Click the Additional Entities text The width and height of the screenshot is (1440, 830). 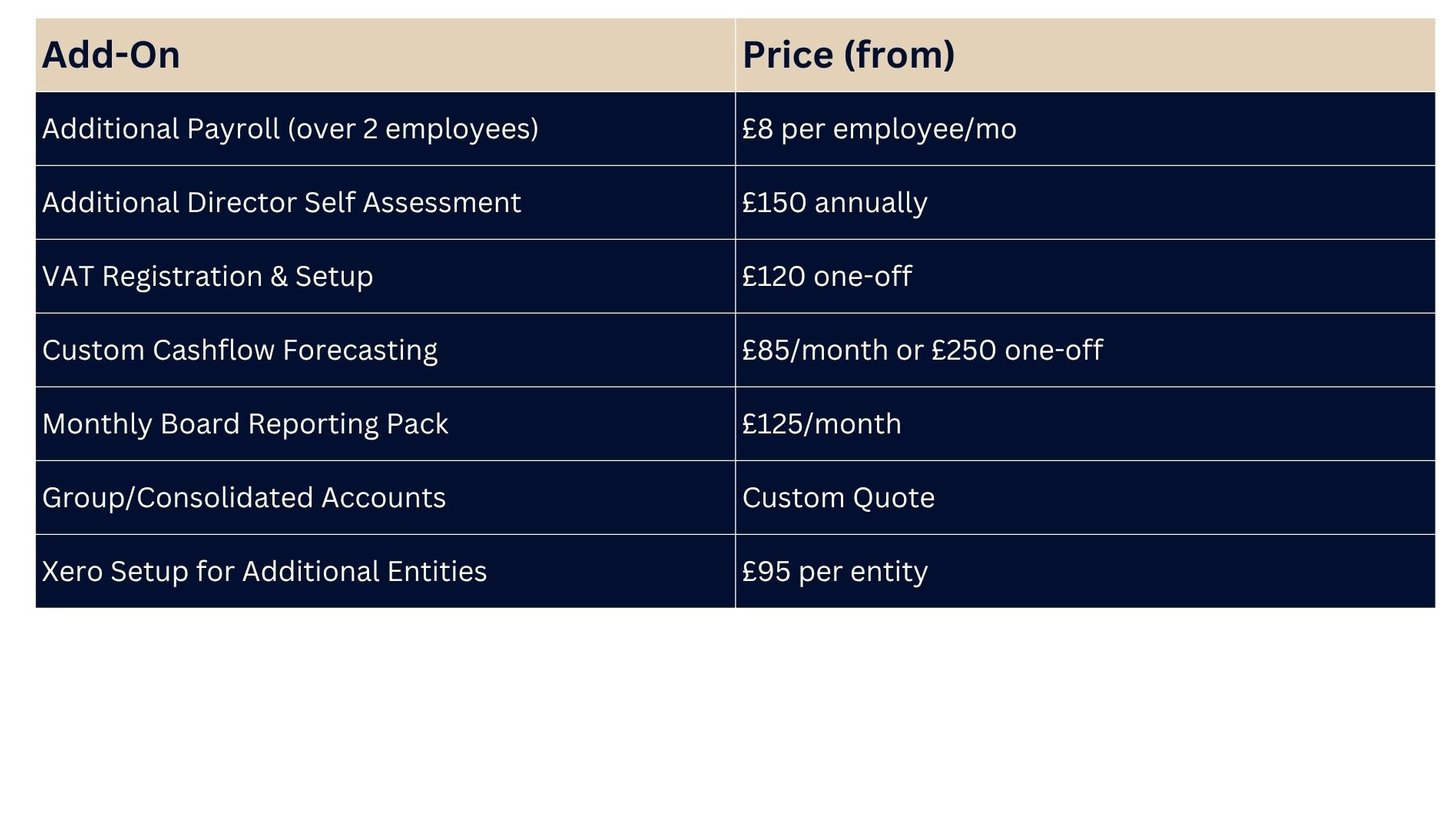coord(364,572)
